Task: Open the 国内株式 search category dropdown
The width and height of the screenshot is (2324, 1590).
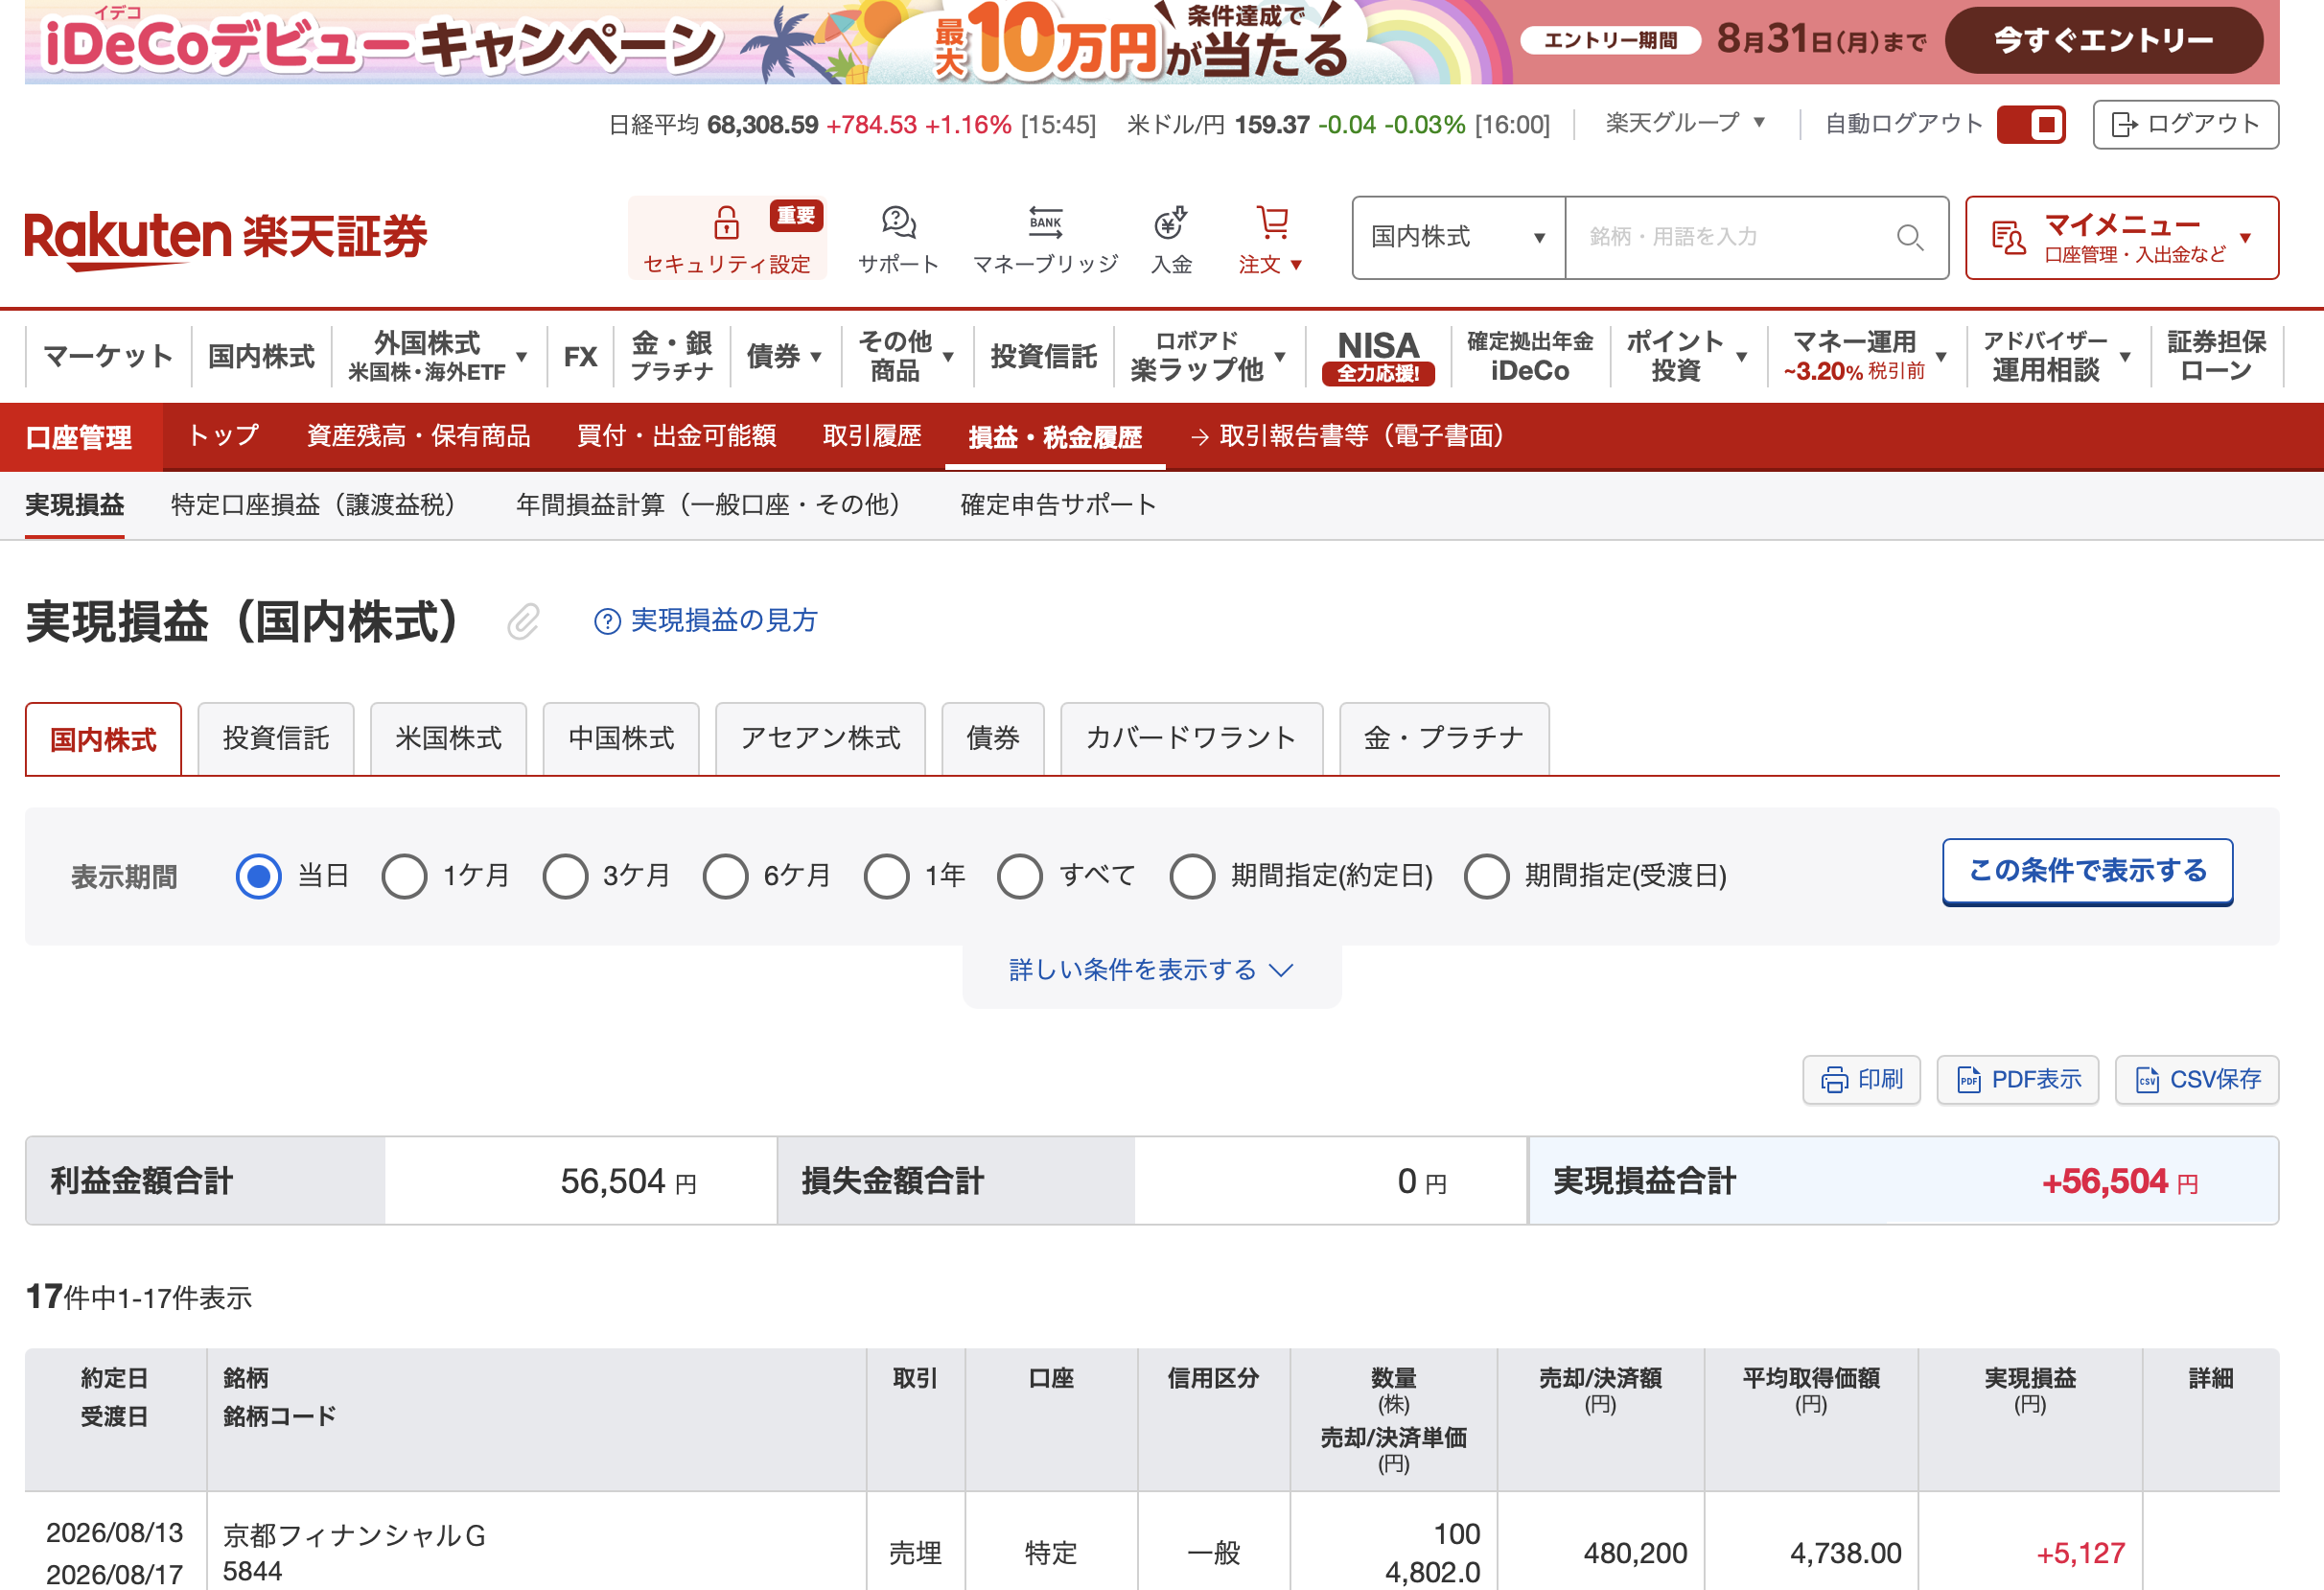Action: (x=1459, y=237)
